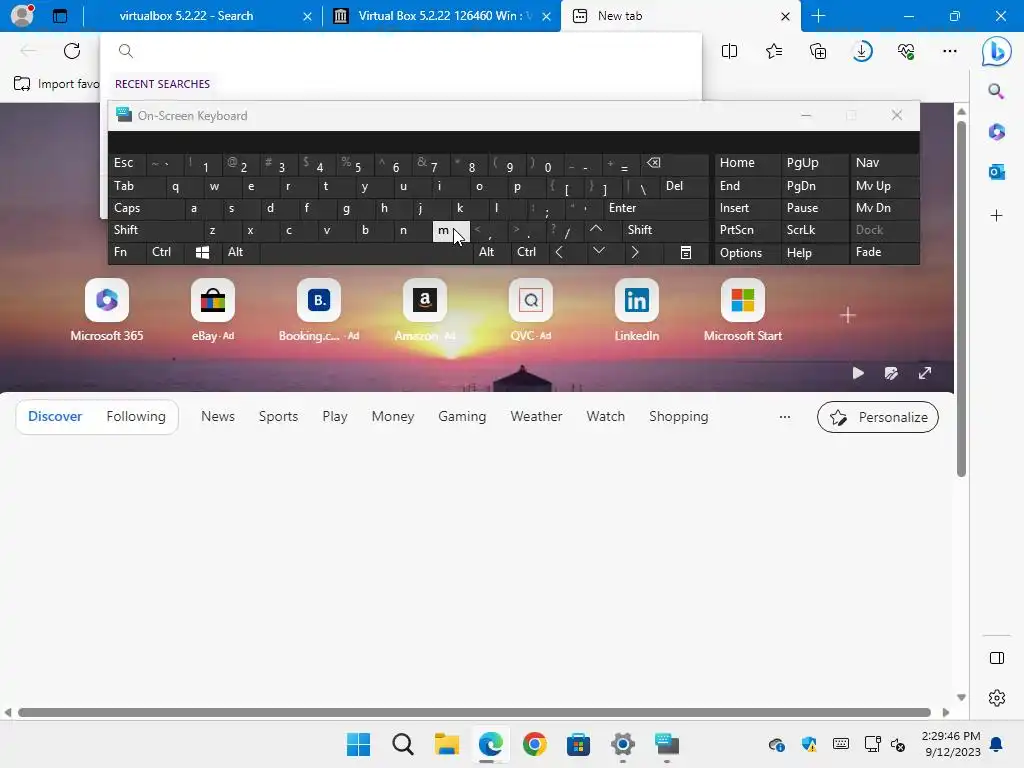Screen dimensions: 1024x768
Task: Open more feed categories ellipsis
Action: (x=785, y=417)
